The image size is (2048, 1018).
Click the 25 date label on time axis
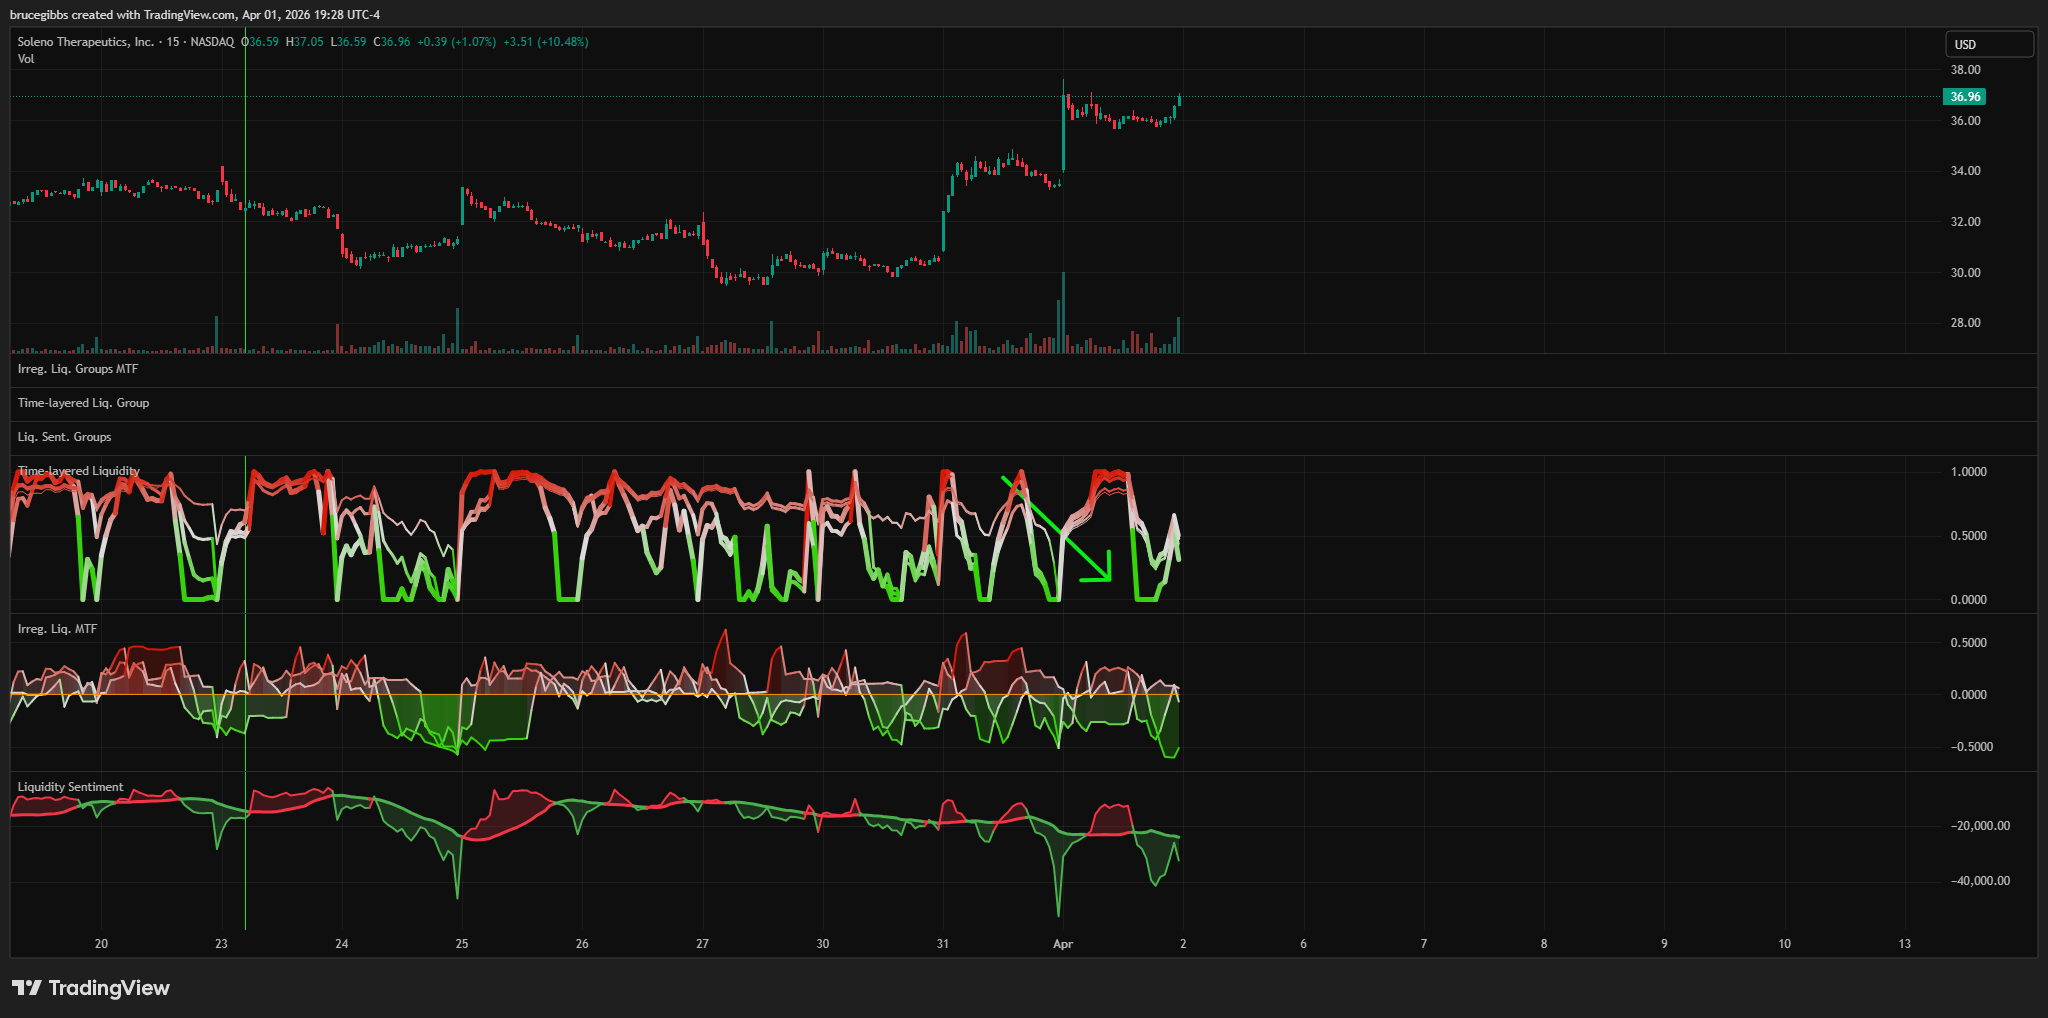pyautogui.click(x=462, y=944)
